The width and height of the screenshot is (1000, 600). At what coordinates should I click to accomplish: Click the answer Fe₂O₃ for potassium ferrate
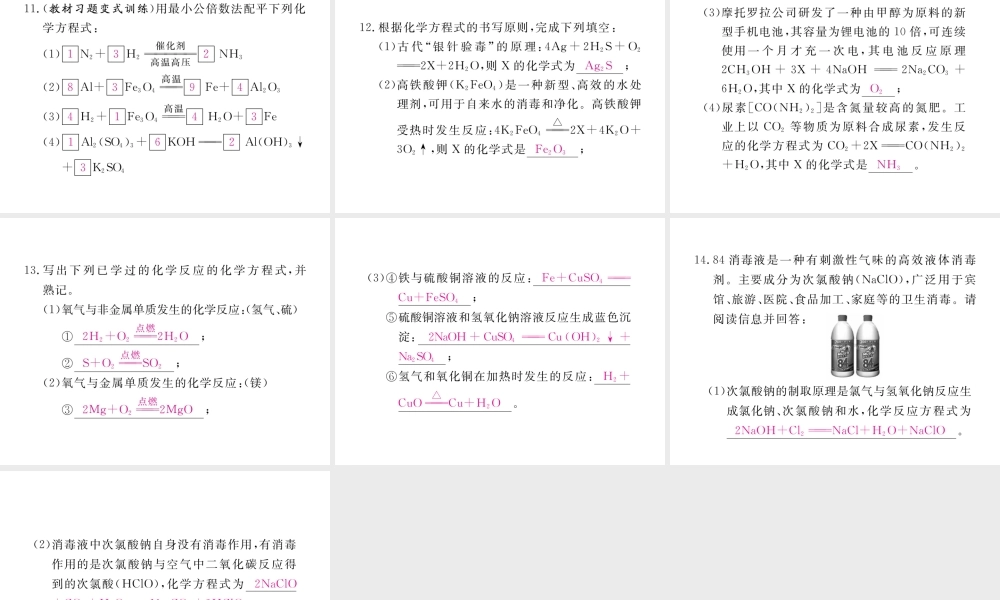click(x=550, y=149)
